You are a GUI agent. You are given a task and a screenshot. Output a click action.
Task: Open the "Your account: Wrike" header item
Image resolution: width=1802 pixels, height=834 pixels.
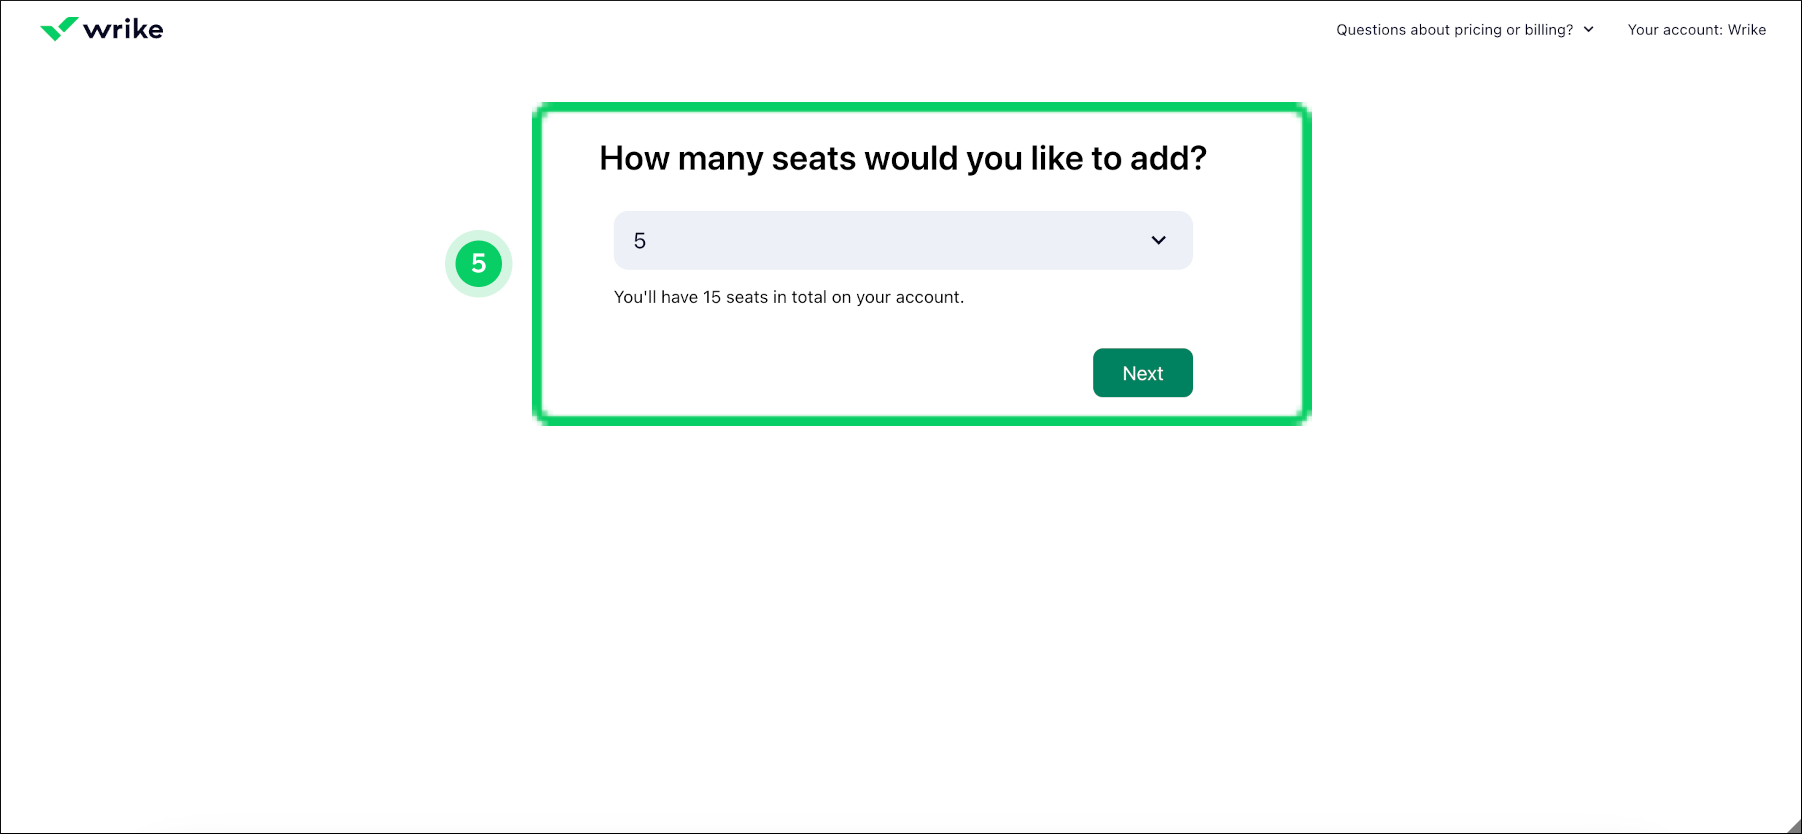pyautogui.click(x=1696, y=30)
